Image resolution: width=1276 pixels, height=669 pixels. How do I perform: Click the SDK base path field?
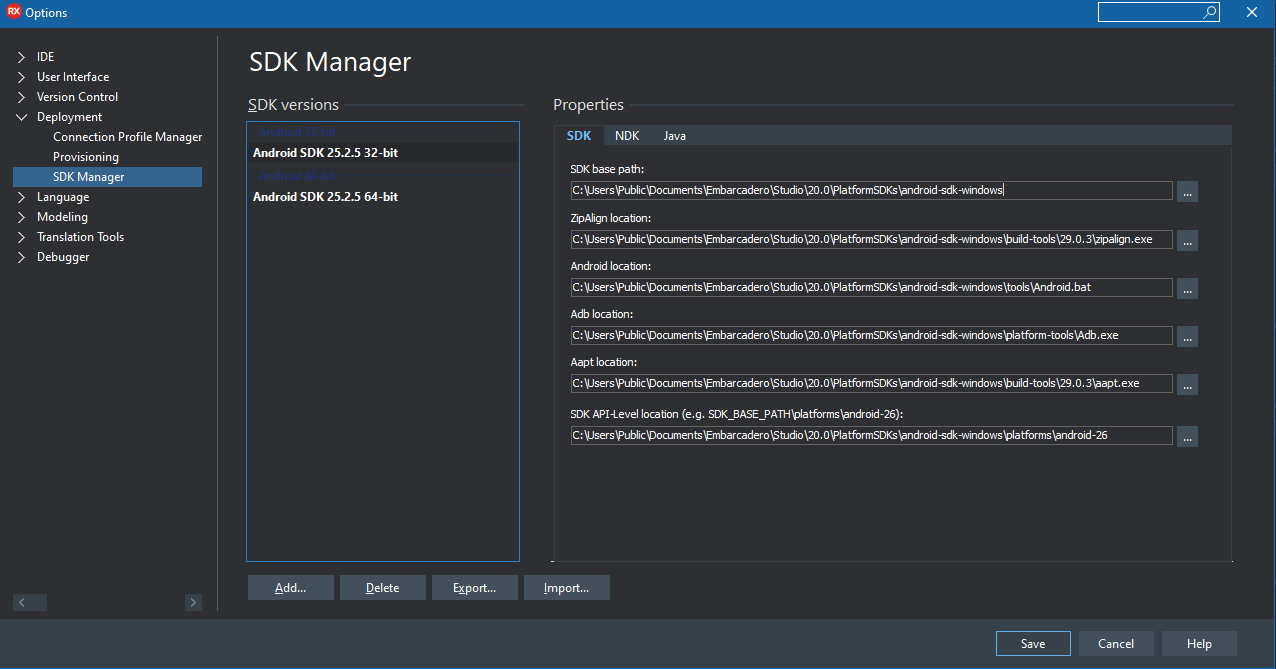pos(871,190)
